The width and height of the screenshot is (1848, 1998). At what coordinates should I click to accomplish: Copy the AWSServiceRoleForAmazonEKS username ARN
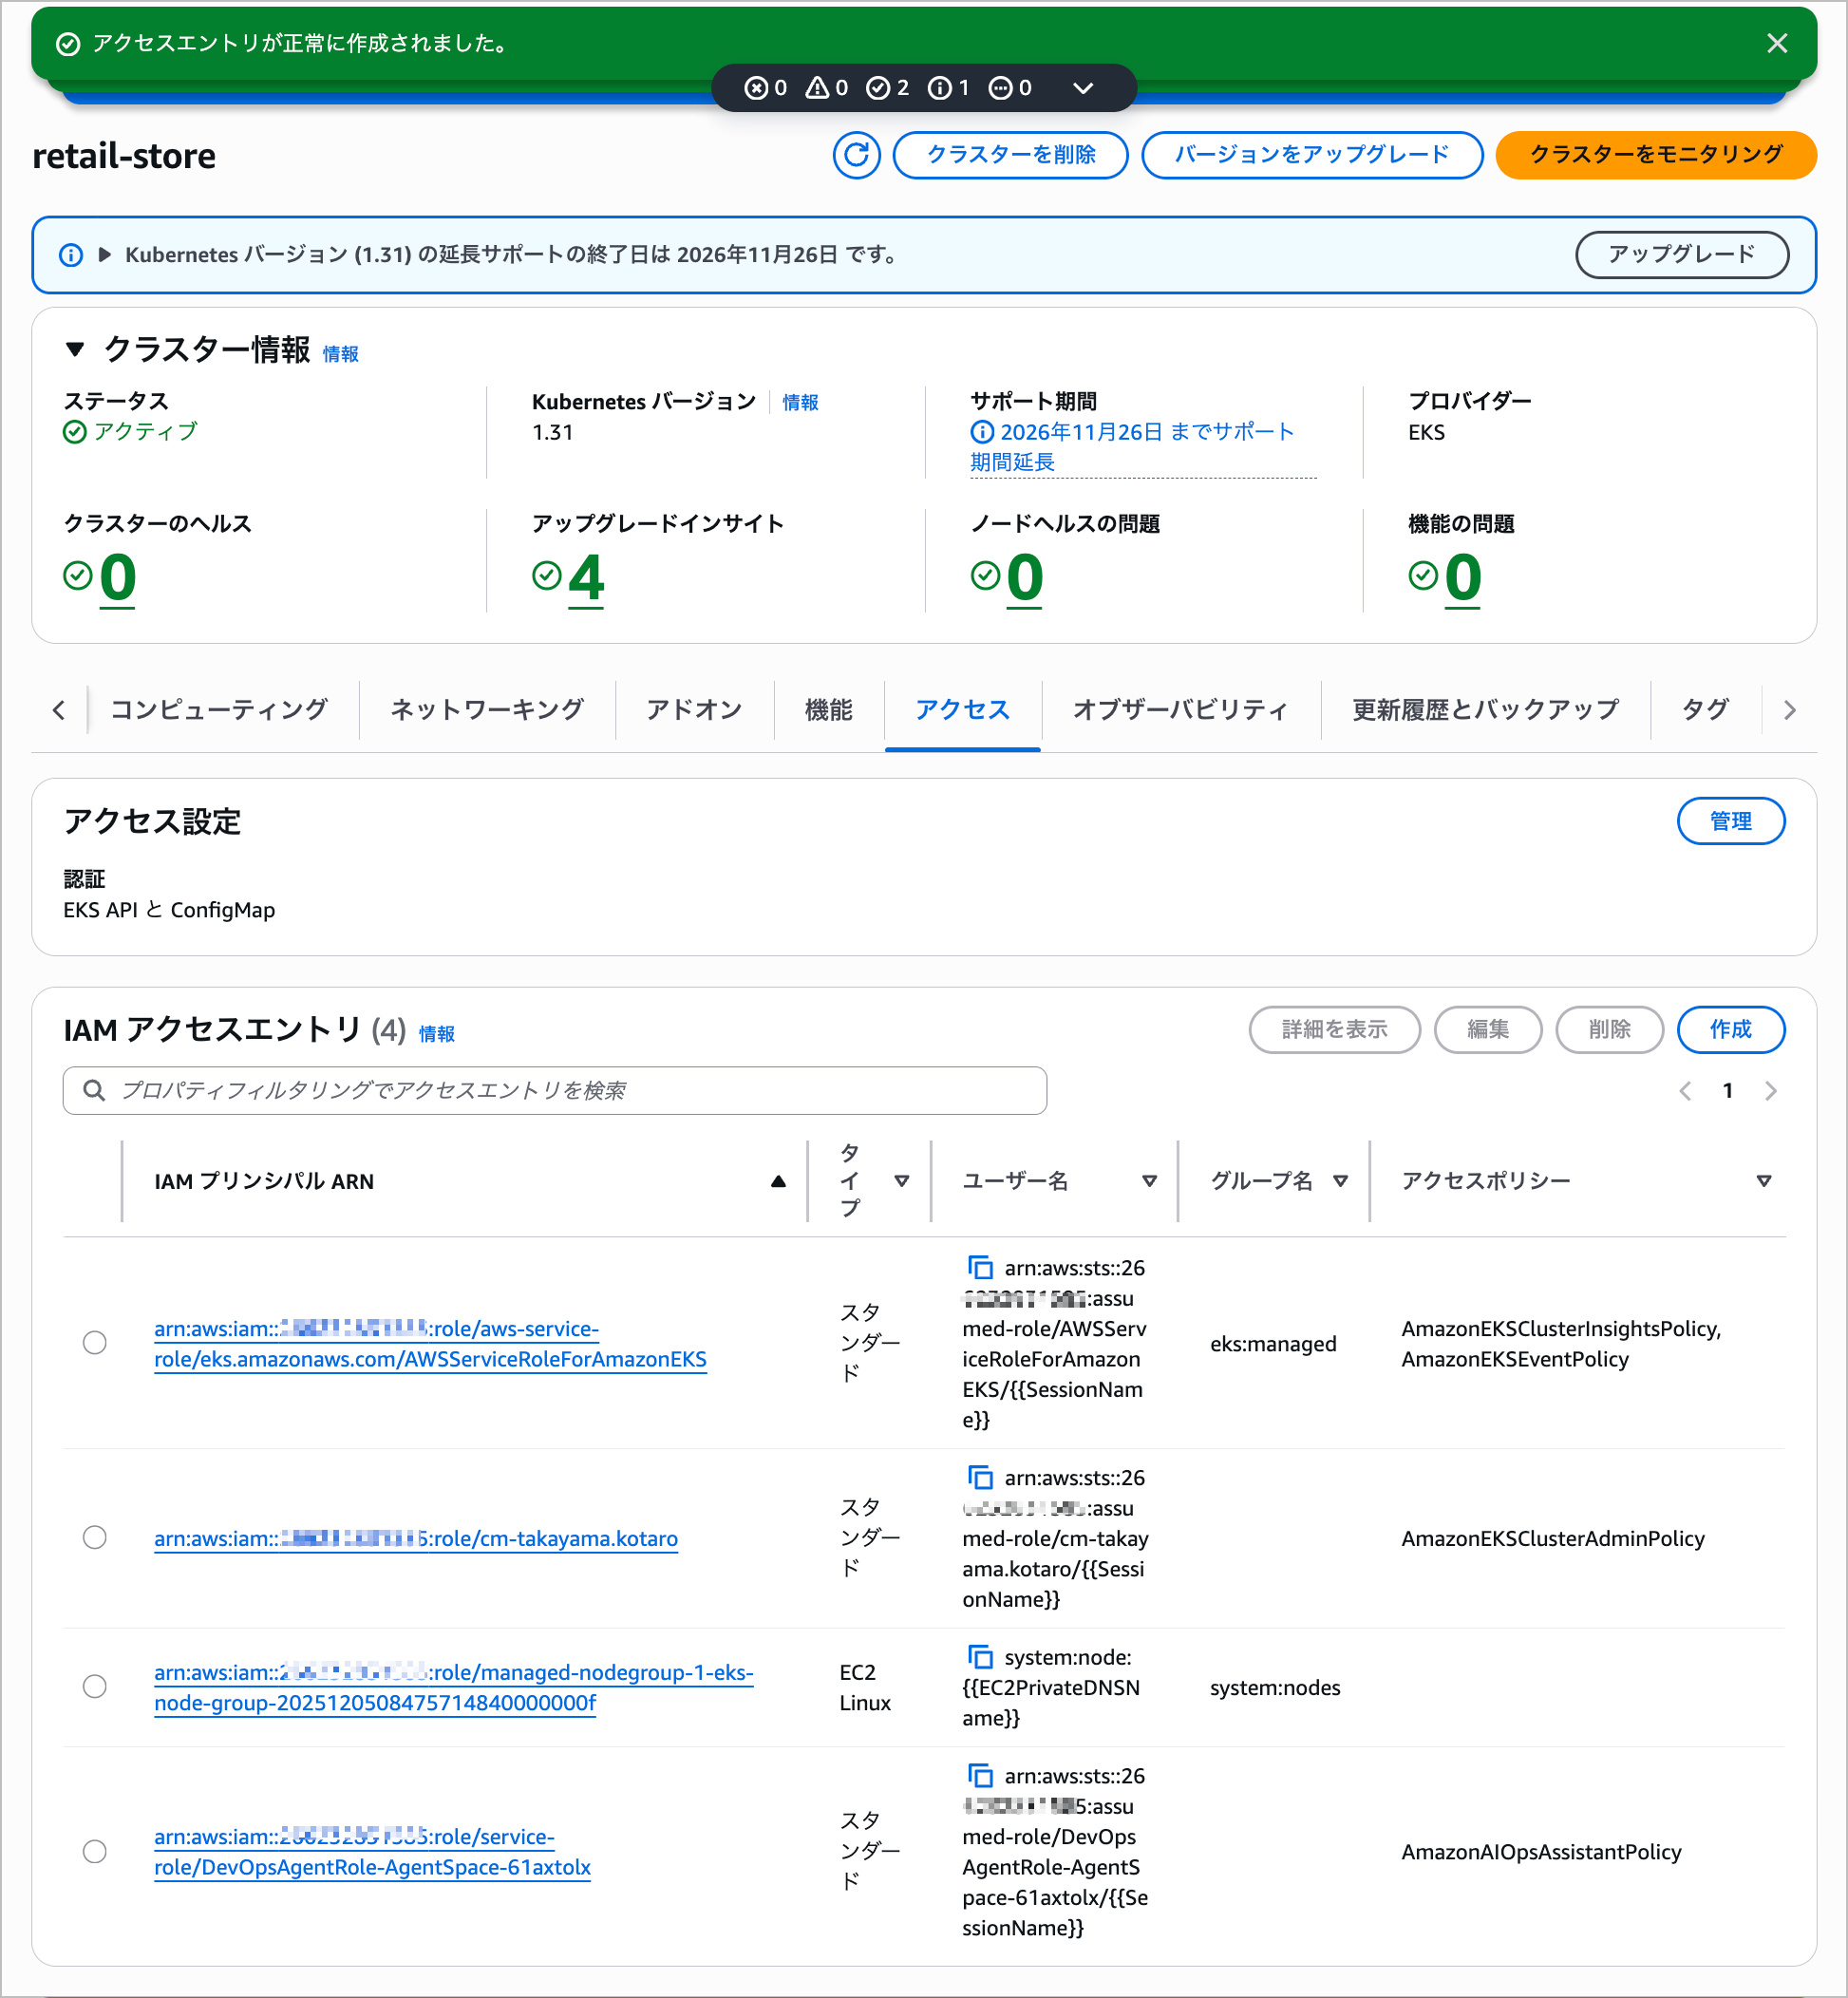[x=980, y=1268]
